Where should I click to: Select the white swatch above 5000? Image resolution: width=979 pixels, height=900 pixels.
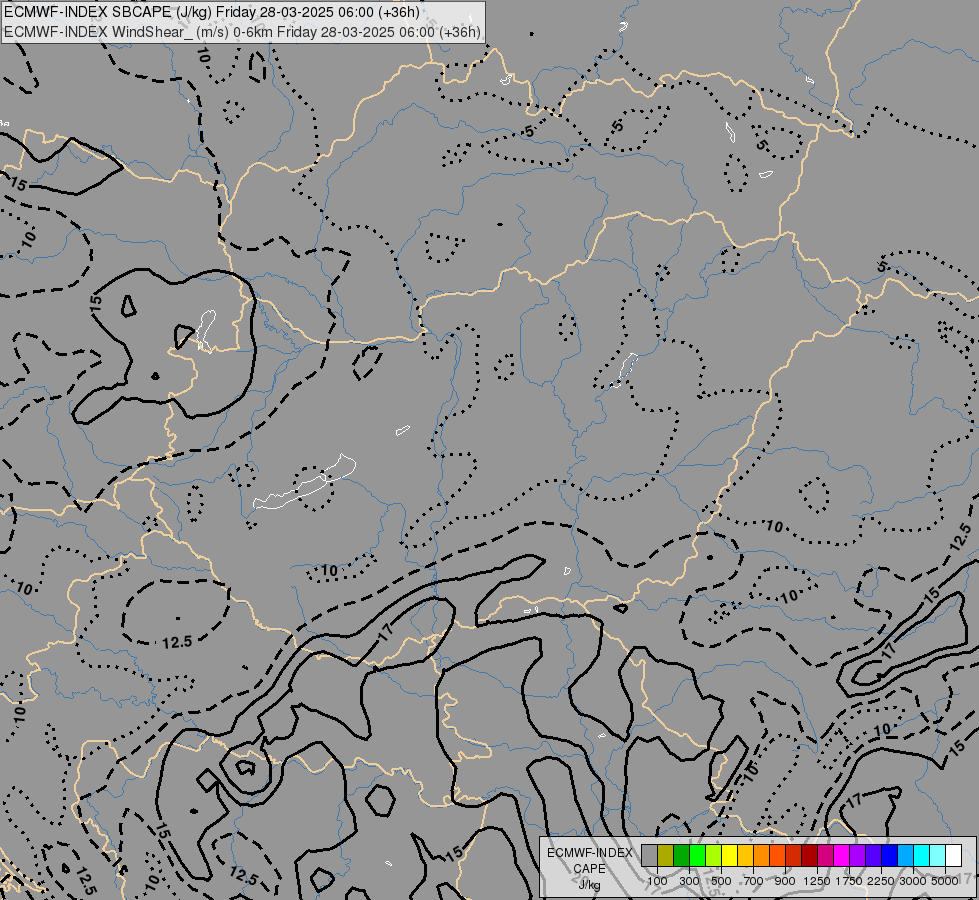(954, 855)
